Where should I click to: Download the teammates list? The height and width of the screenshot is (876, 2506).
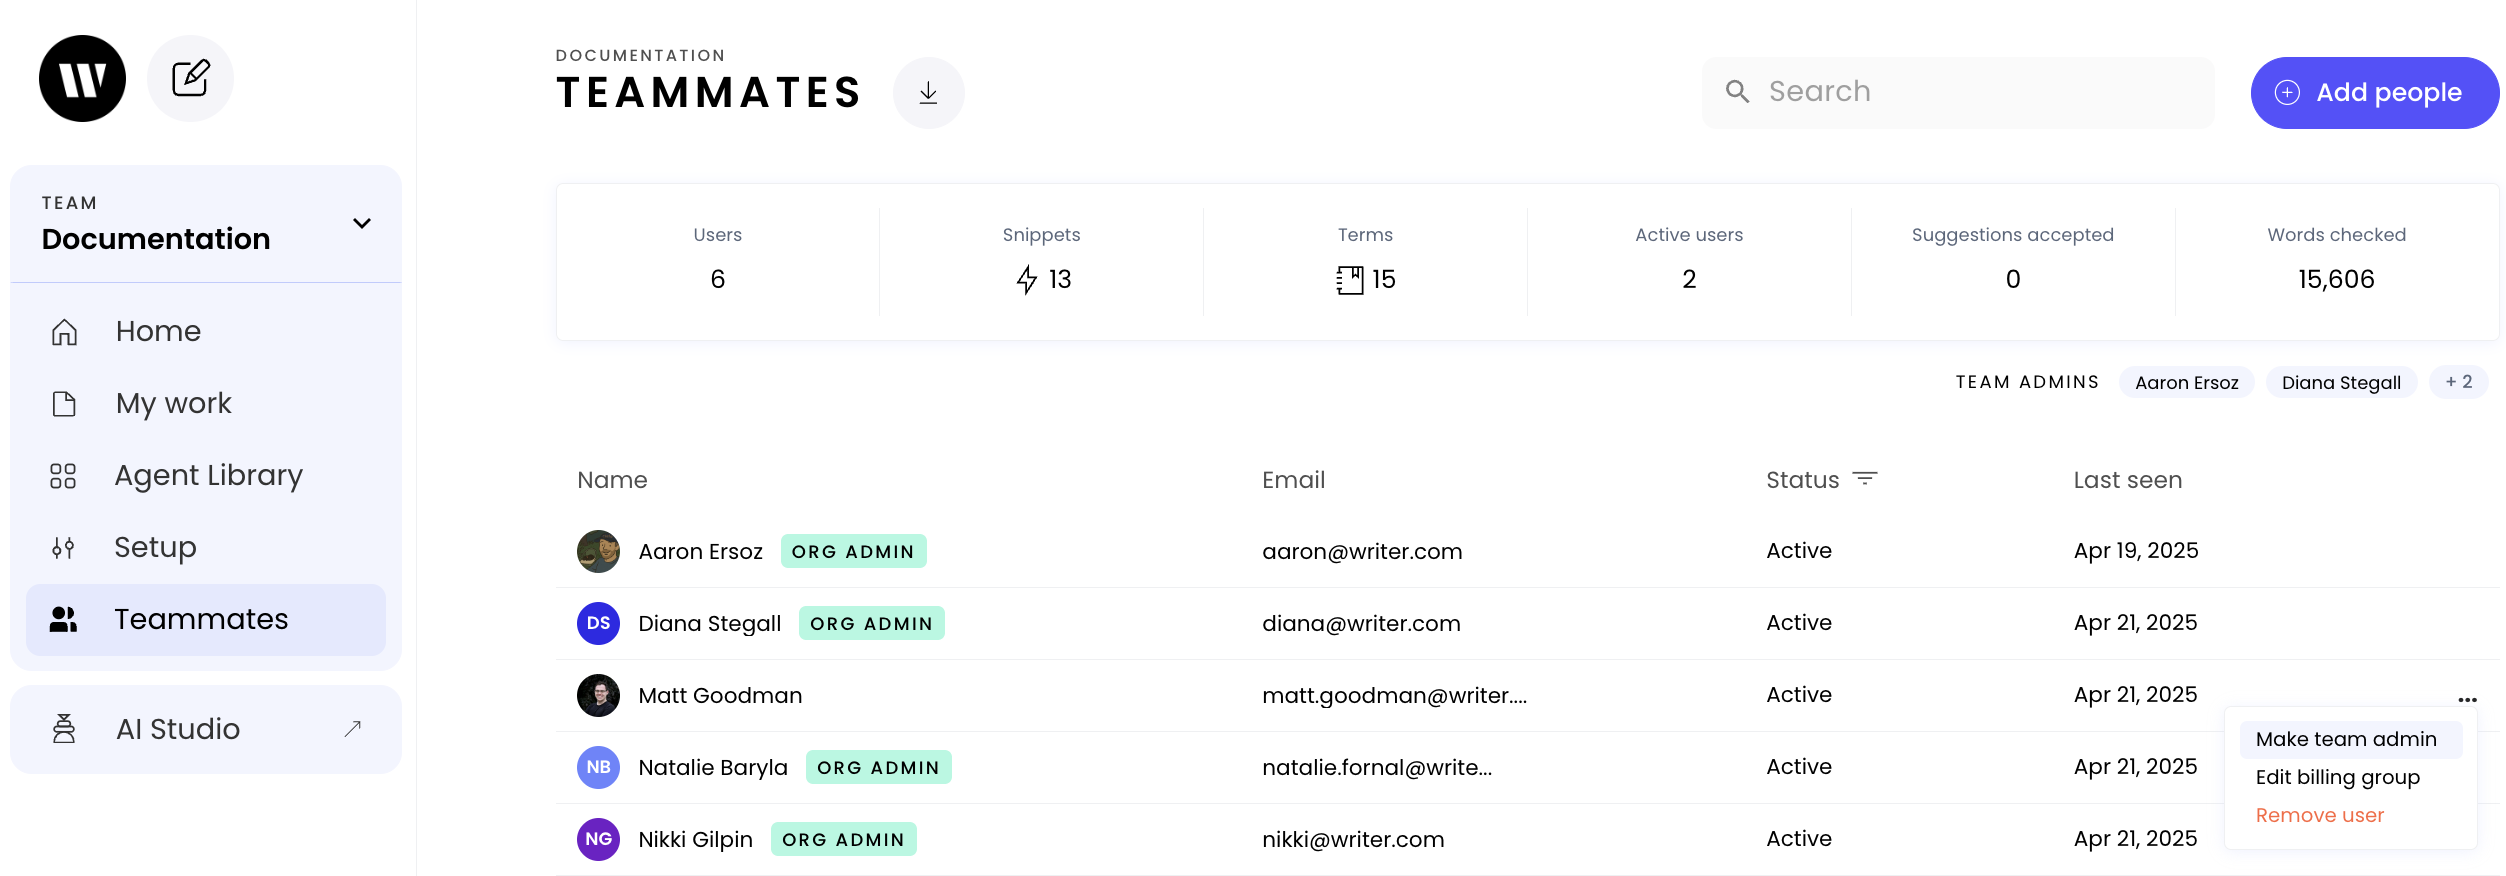[x=928, y=93]
